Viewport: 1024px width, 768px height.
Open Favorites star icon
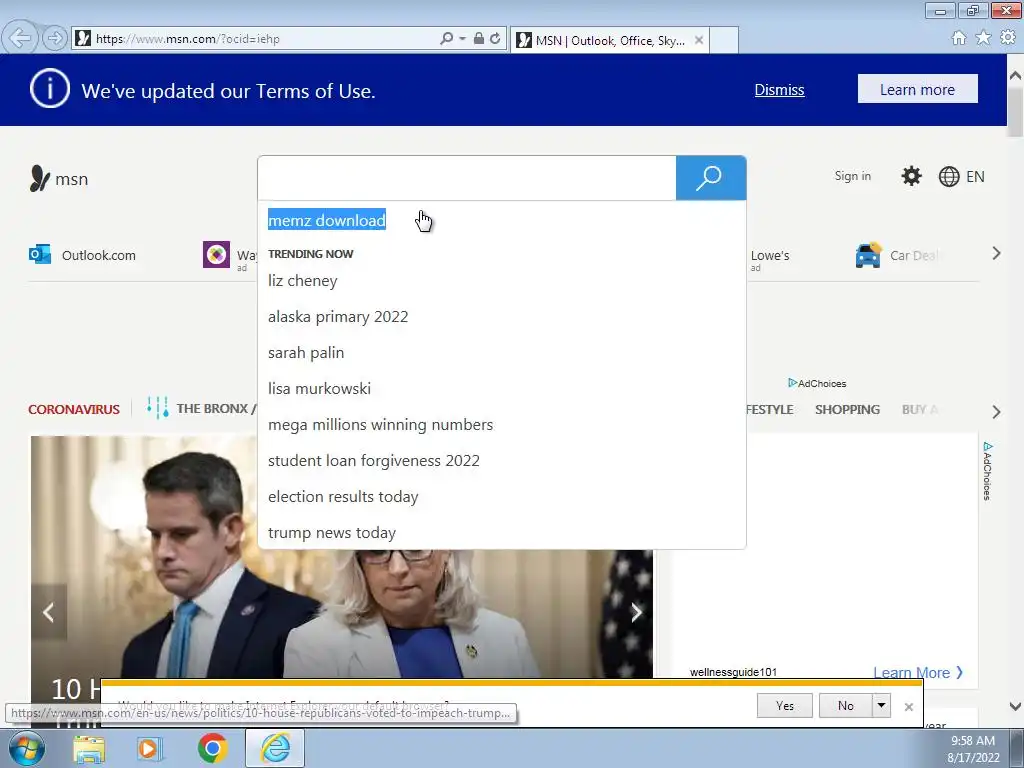(x=983, y=38)
